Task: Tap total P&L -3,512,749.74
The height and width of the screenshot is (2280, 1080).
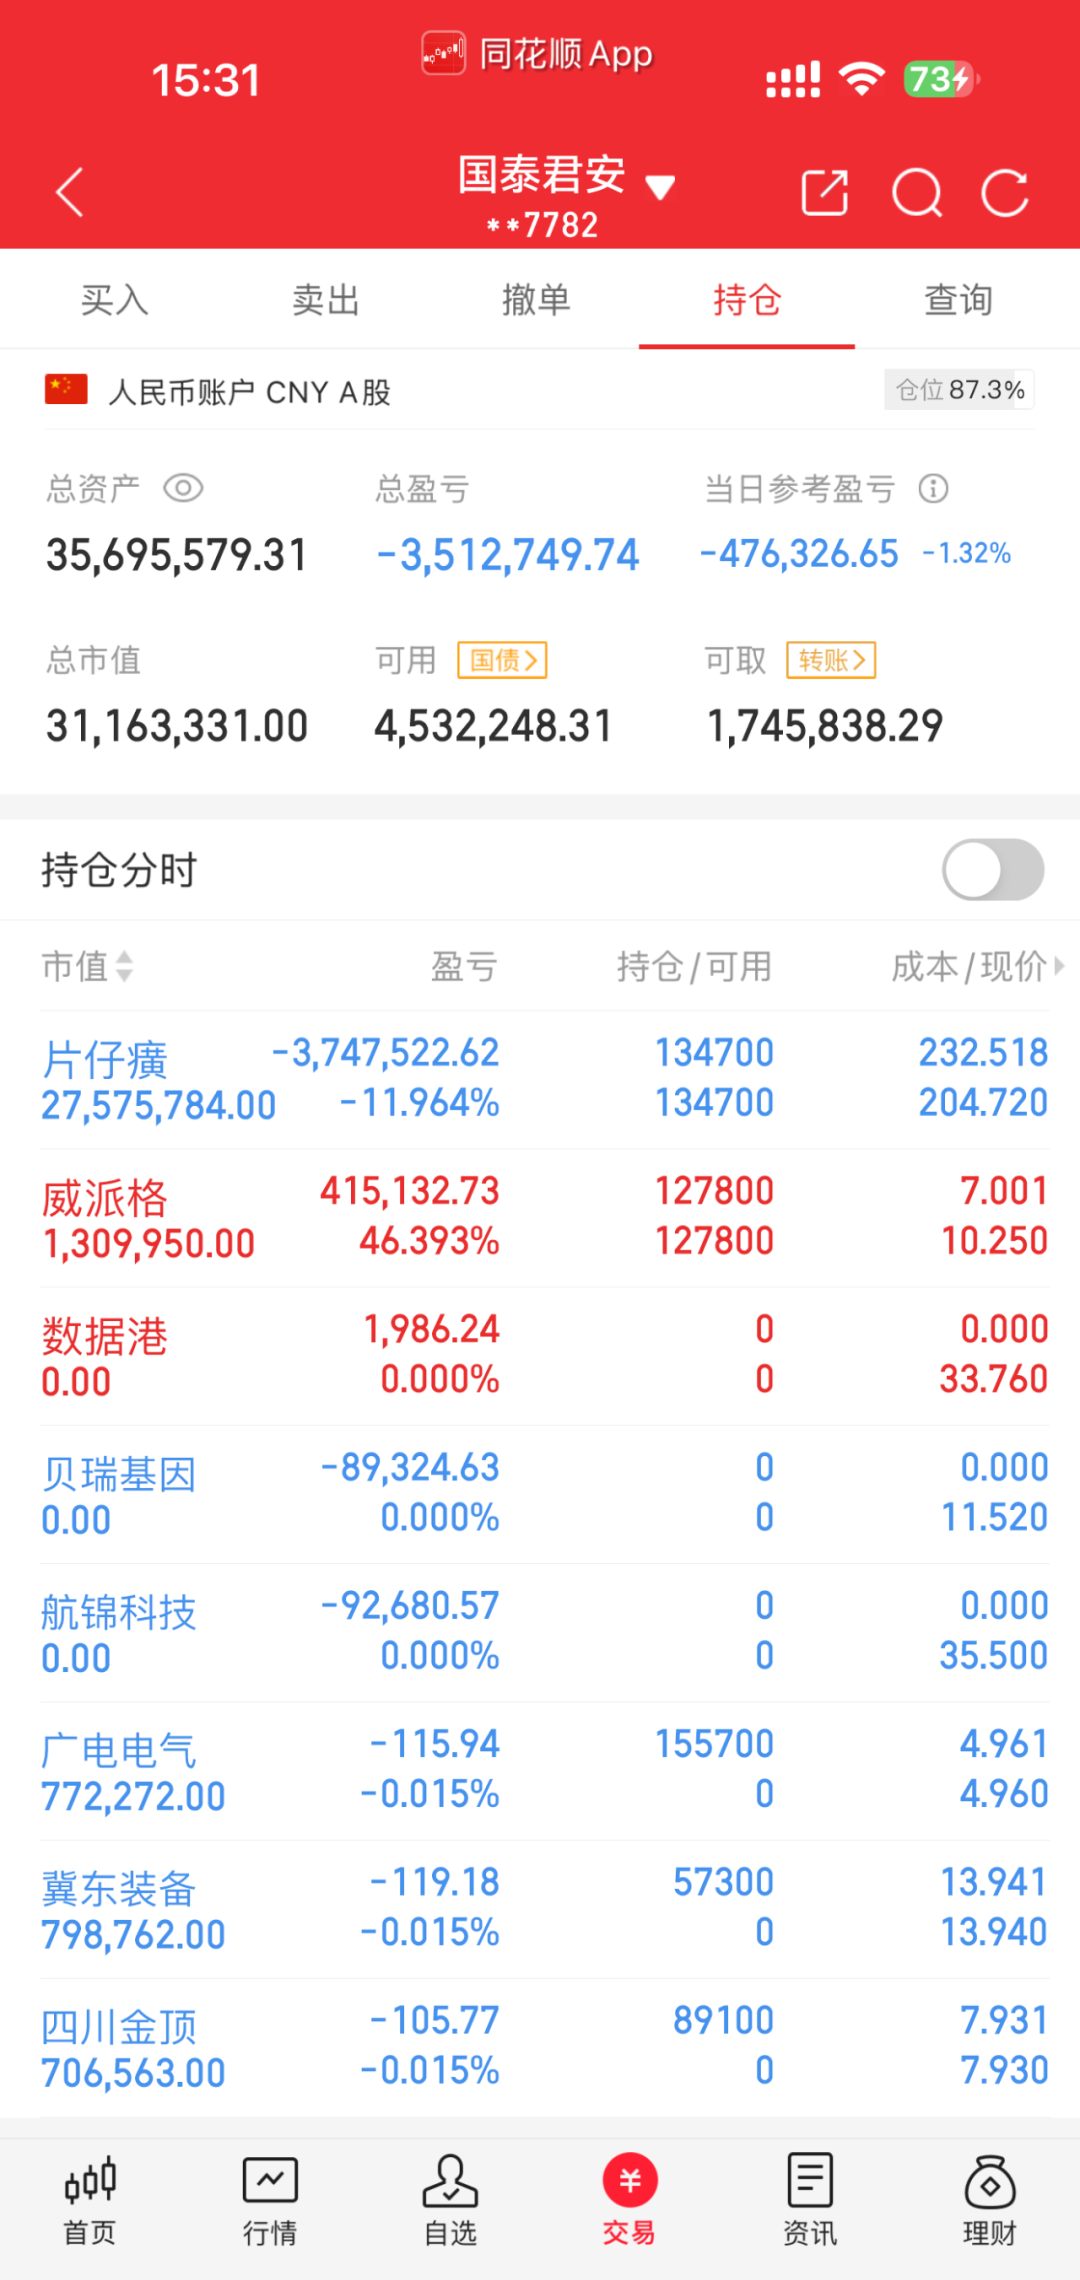Action: [507, 555]
